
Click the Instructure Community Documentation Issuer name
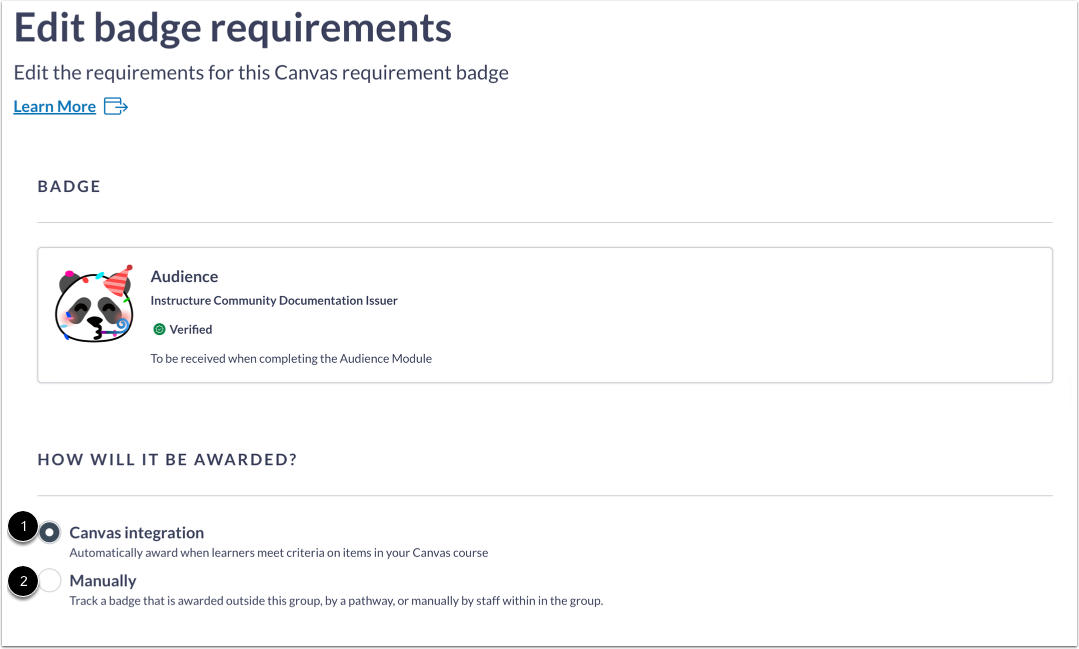pos(272,300)
